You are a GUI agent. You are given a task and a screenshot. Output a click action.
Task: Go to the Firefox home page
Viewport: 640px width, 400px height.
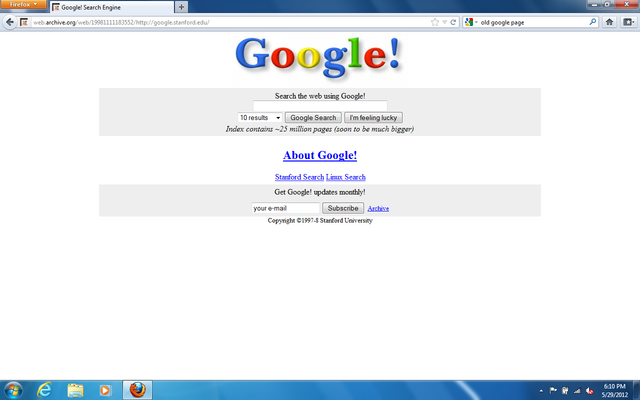[x=609, y=22]
